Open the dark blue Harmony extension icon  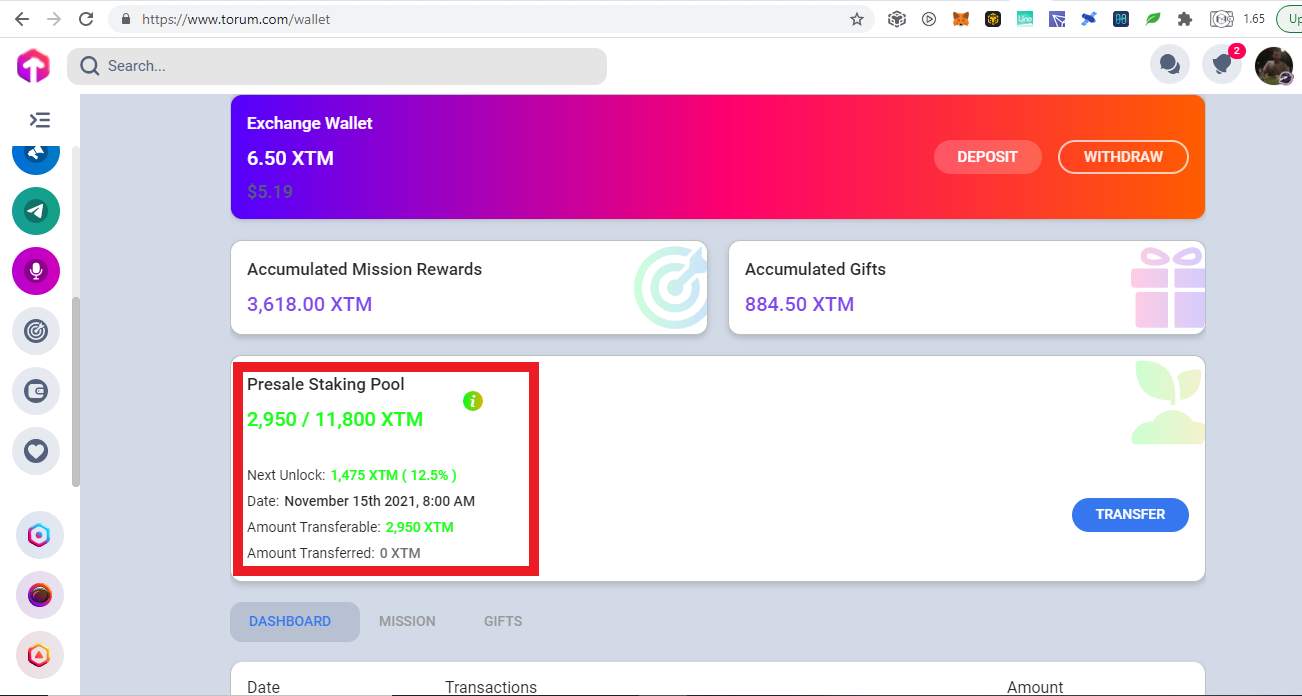point(1121,19)
